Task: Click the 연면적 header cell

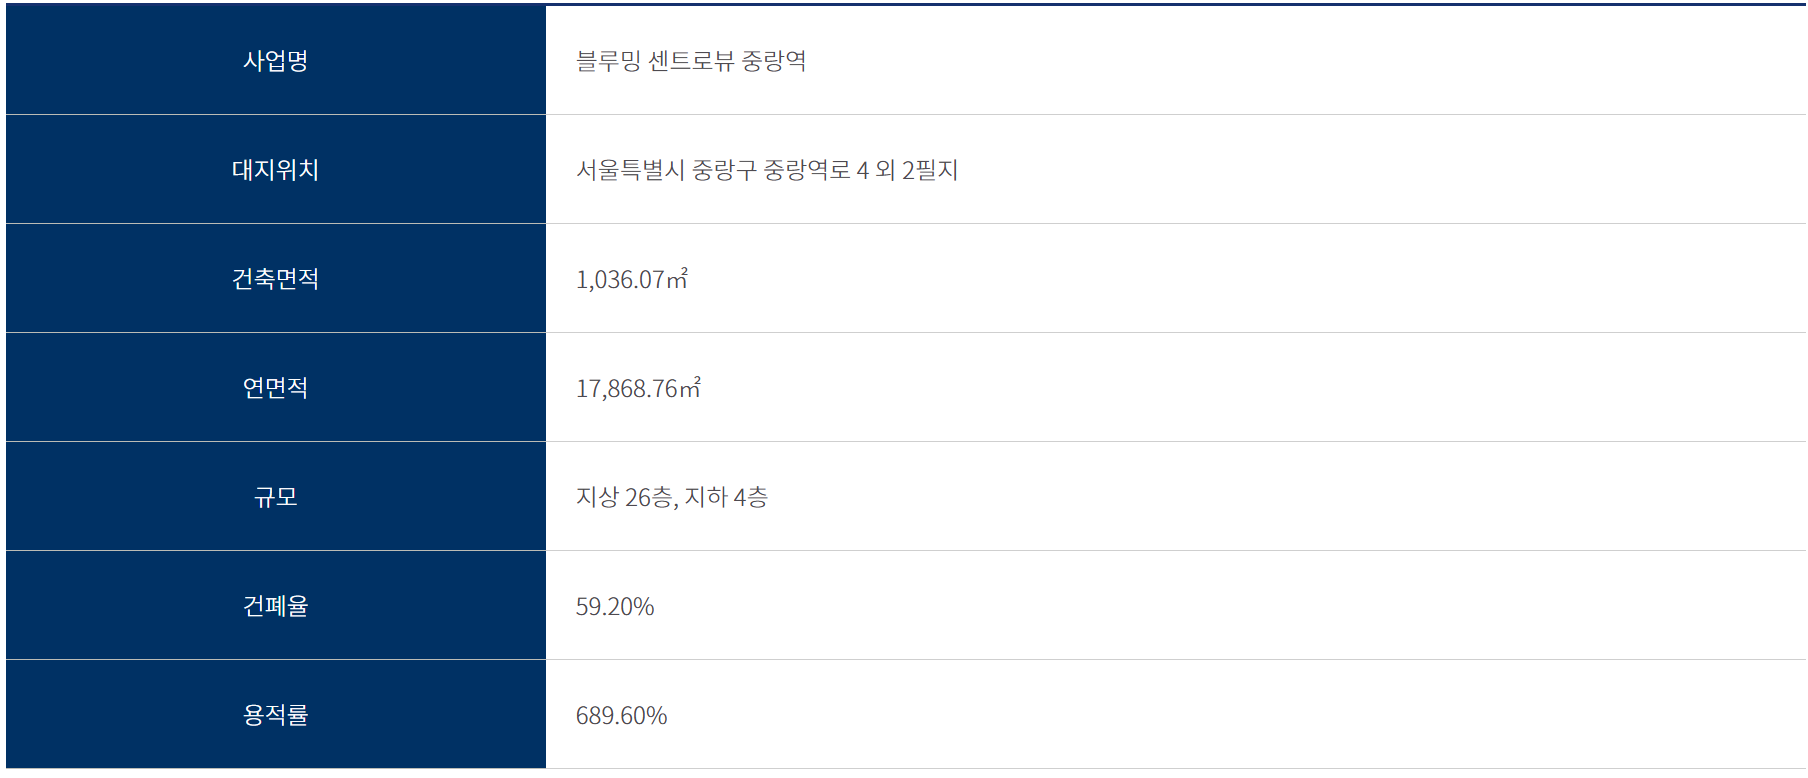Action: click(275, 388)
